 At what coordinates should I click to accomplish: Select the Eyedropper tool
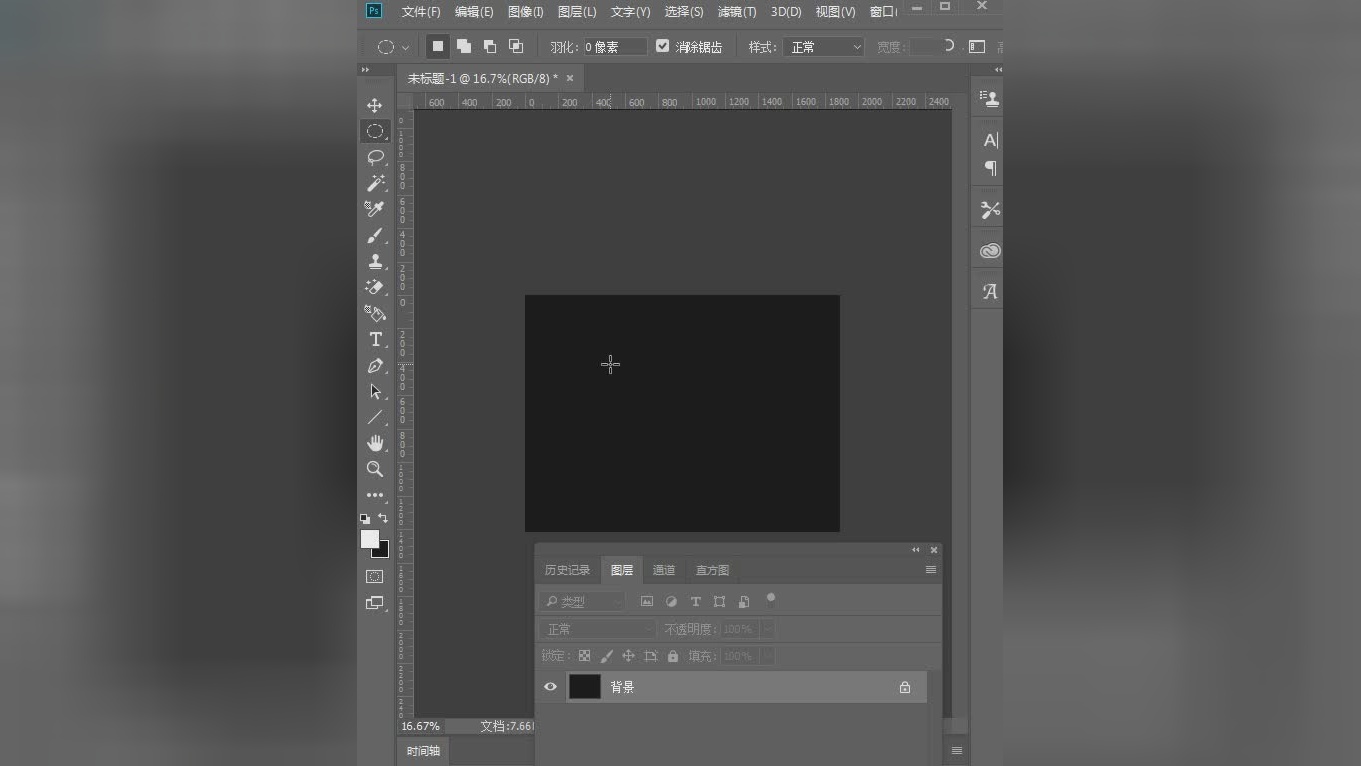click(x=375, y=209)
